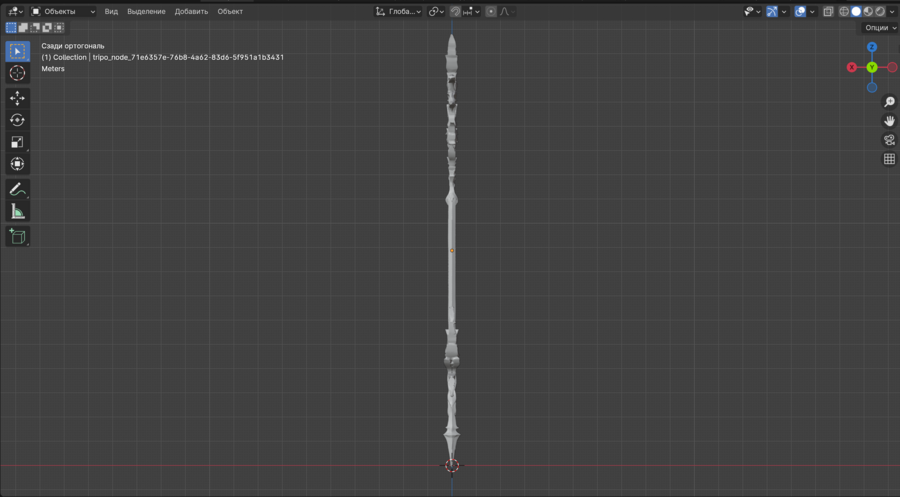This screenshot has height=497, width=900.
Task: Toggle snapping magnet on
Action: click(x=455, y=12)
